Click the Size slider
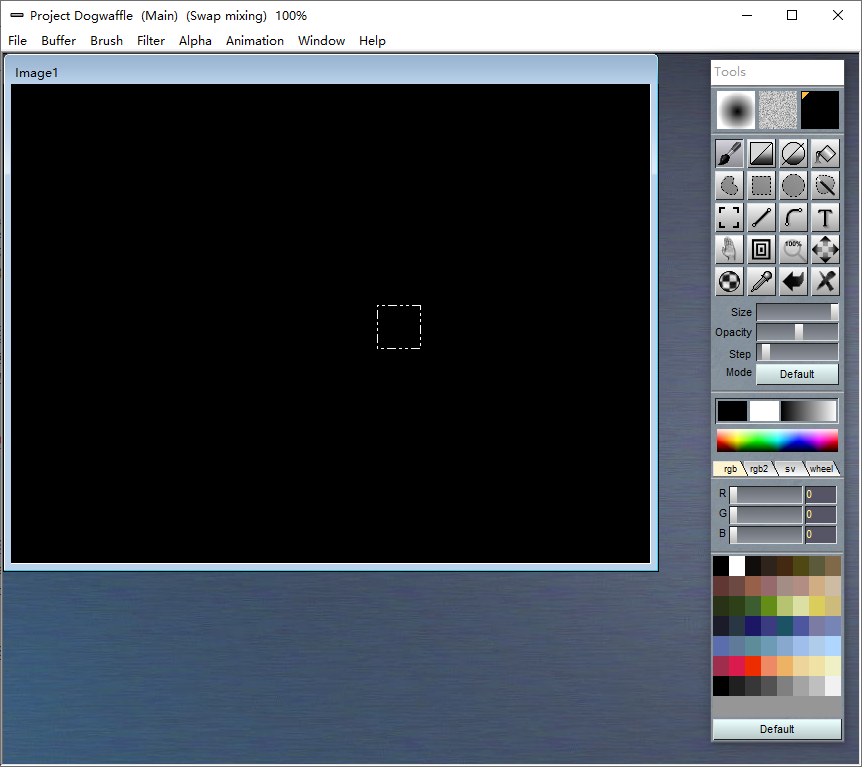862x767 pixels. (x=797, y=312)
